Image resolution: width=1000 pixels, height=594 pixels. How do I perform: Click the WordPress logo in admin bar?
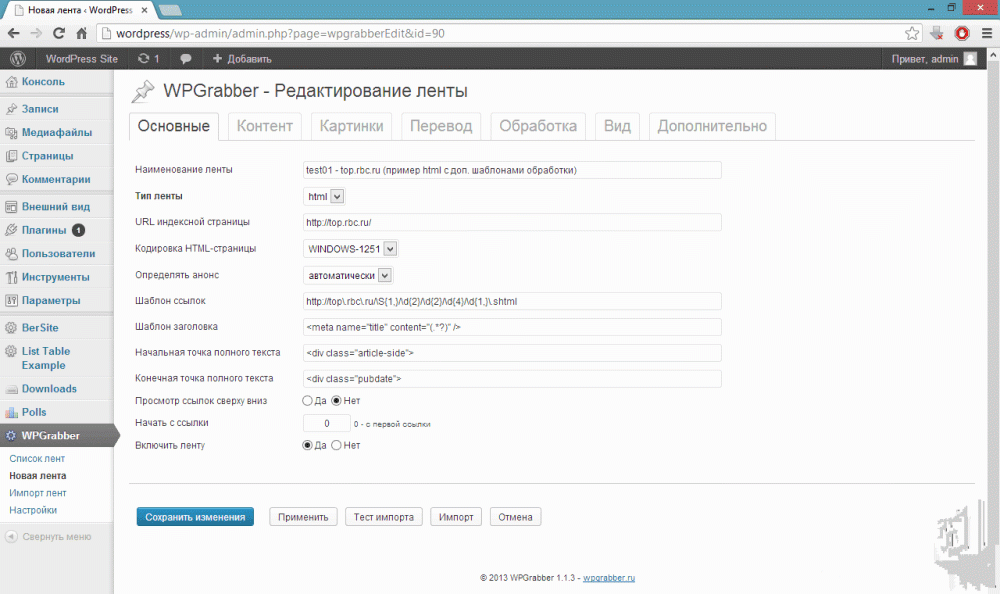click(17, 59)
